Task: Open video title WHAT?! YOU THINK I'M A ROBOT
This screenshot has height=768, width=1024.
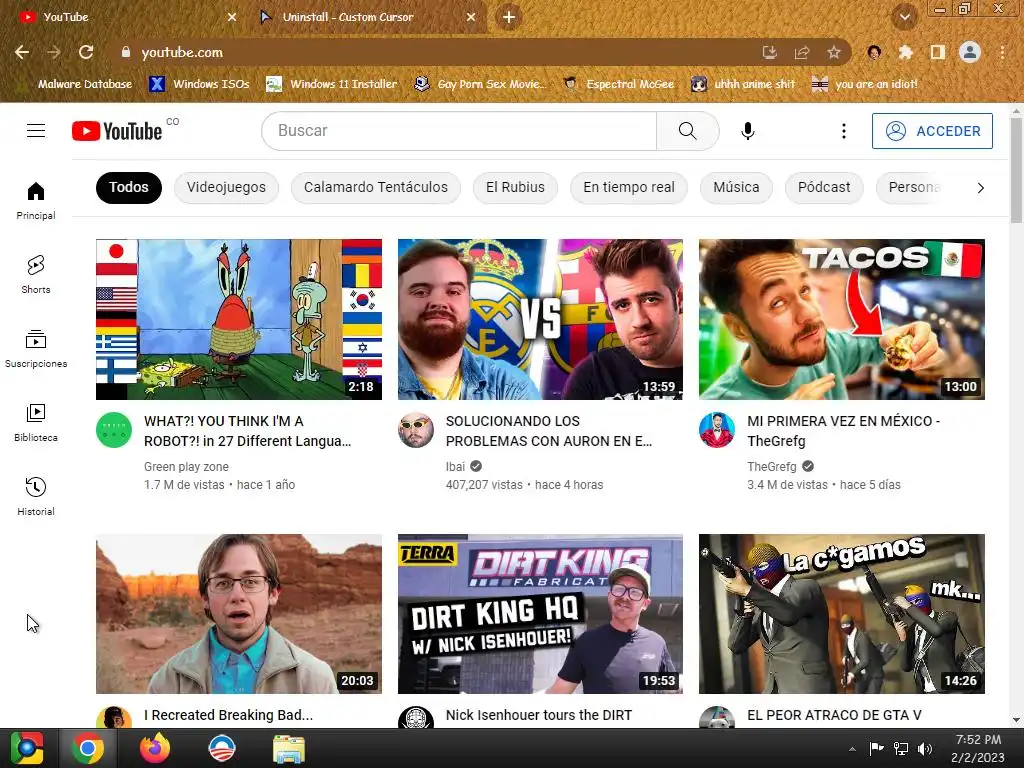Action: tap(248, 431)
